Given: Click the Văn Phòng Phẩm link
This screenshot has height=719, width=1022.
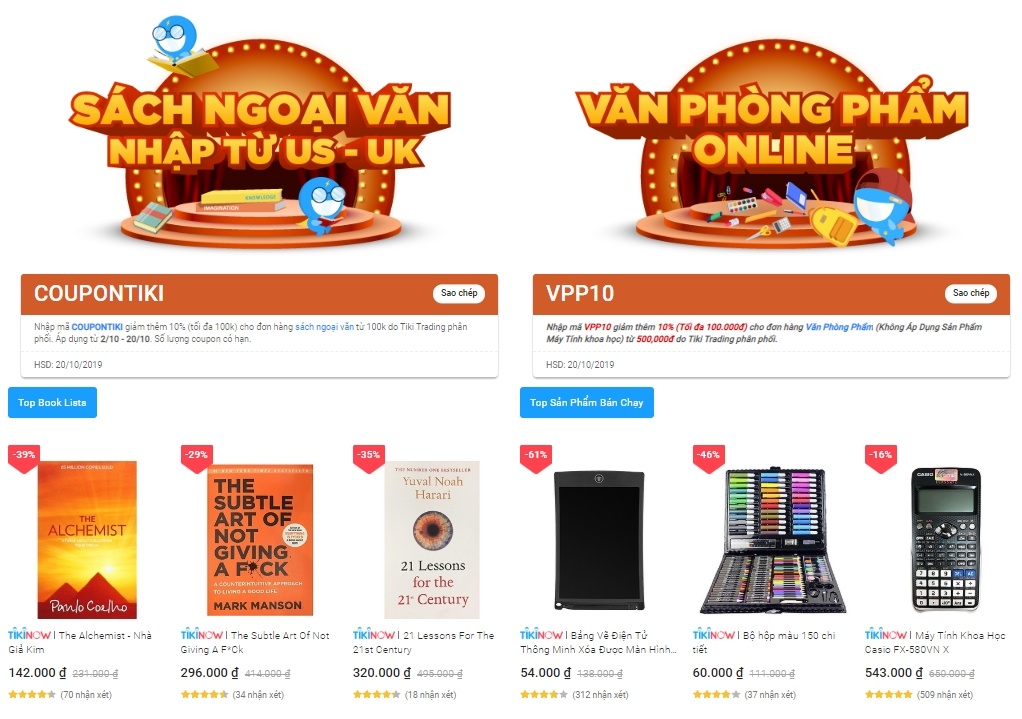Looking at the screenshot, I should coord(839,327).
